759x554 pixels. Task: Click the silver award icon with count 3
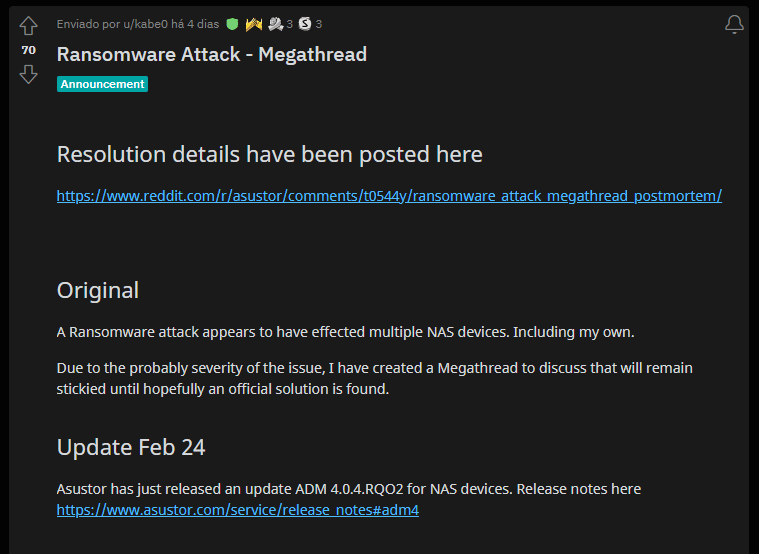tap(275, 24)
